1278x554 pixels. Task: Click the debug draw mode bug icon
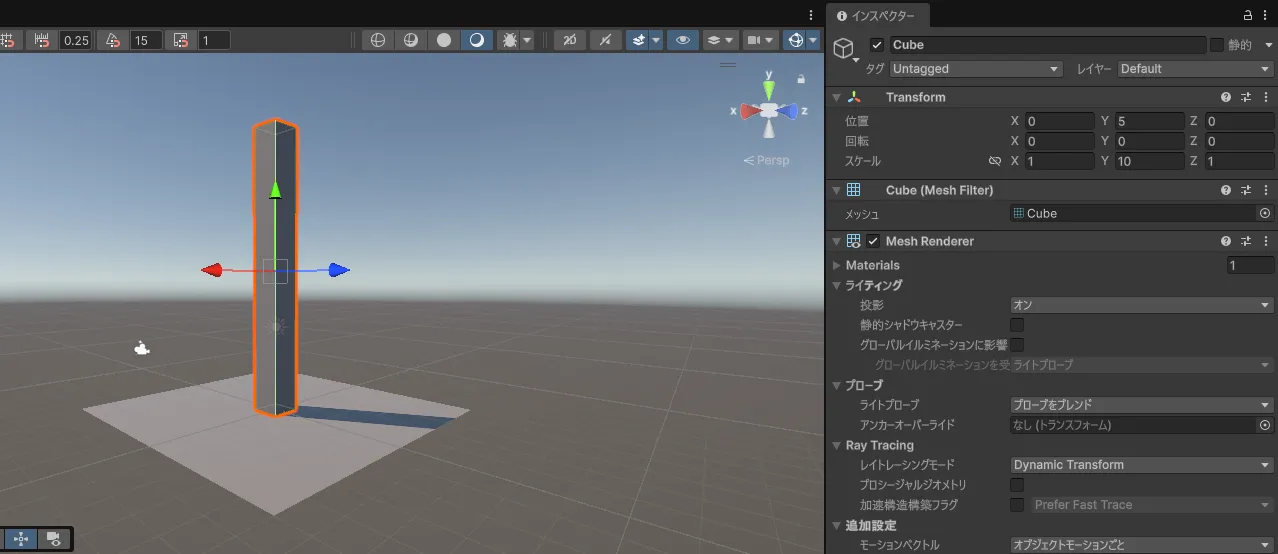tap(510, 40)
